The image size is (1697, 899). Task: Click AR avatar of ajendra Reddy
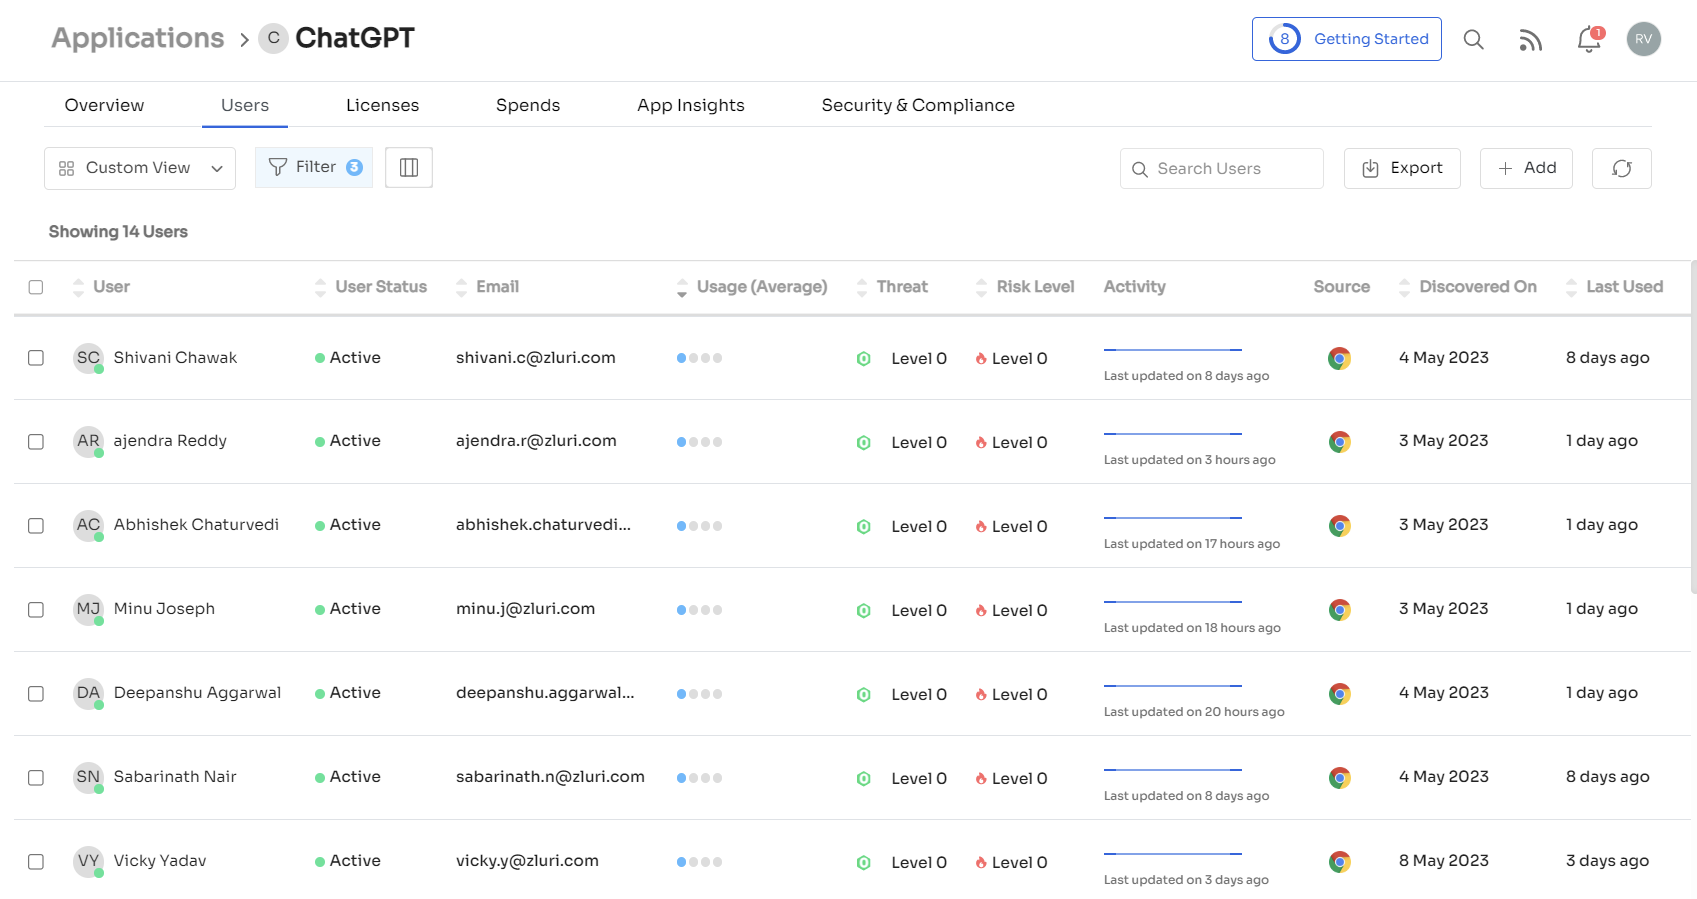point(88,441)
